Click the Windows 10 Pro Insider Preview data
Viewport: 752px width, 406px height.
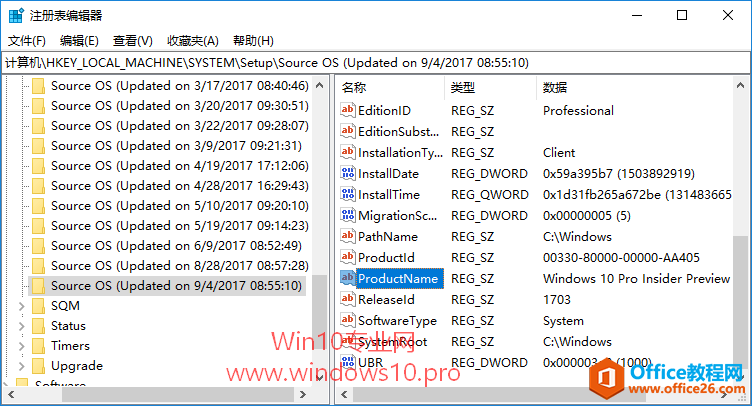(636, 278)
